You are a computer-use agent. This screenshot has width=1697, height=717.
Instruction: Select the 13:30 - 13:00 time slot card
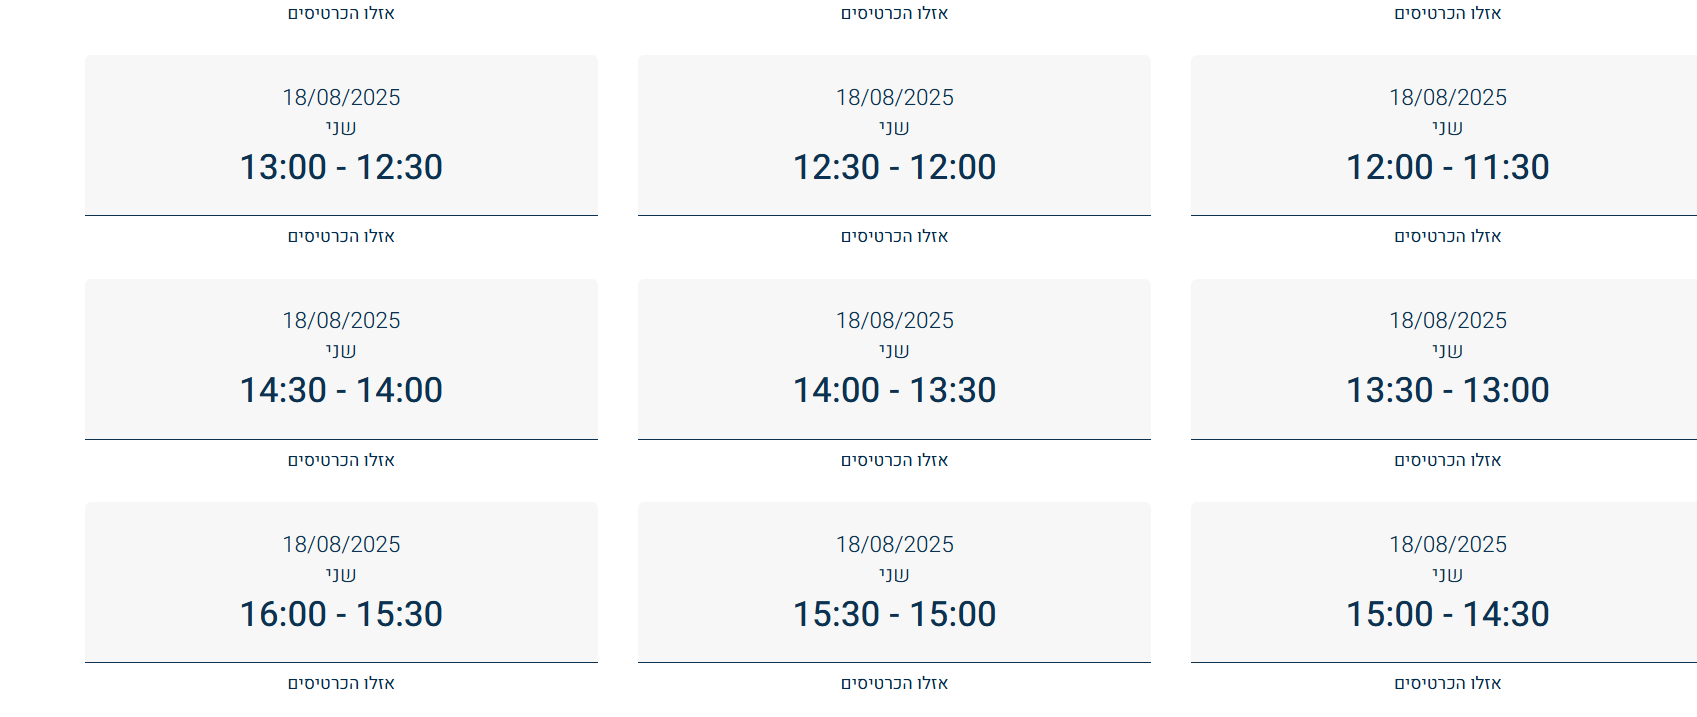(1447, 359)
